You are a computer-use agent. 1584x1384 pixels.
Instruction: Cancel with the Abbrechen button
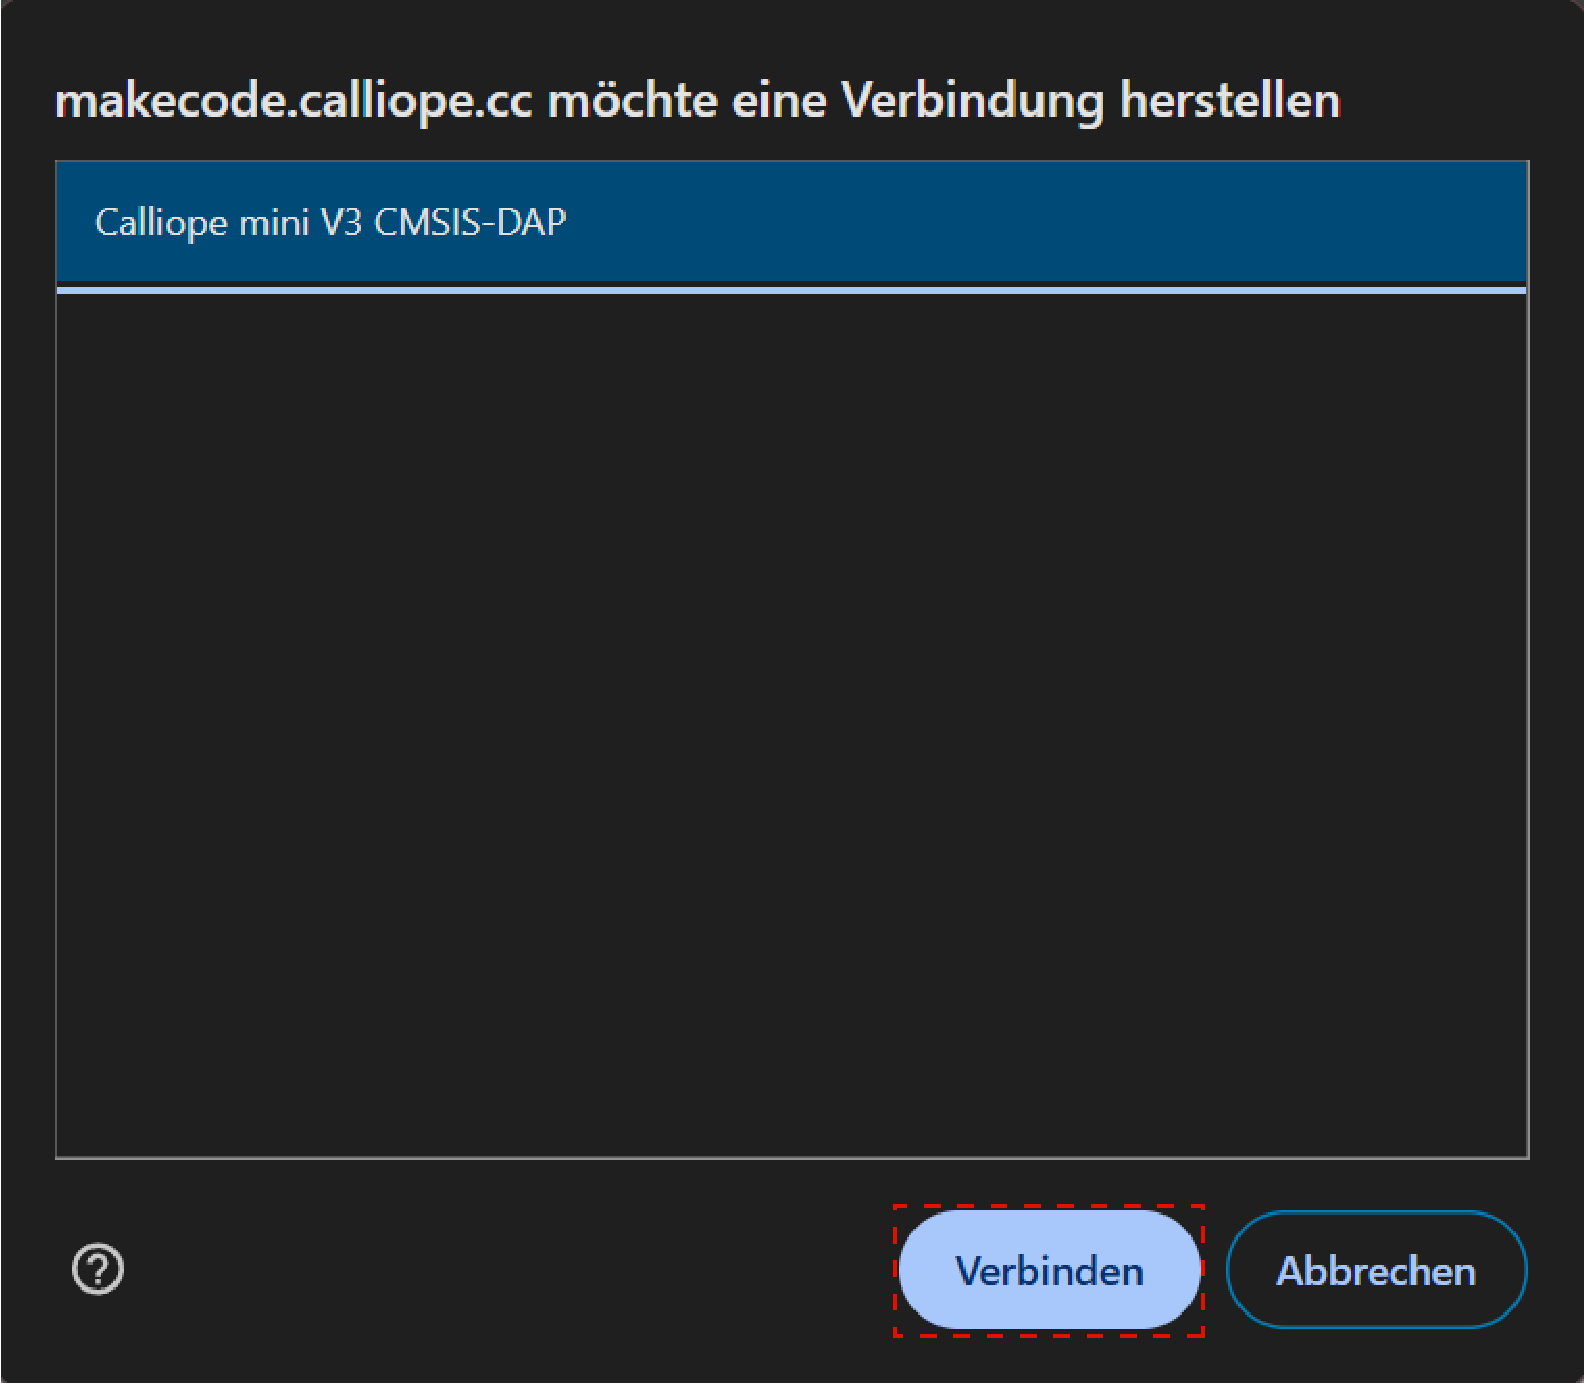click(x=1376, y=1270)
